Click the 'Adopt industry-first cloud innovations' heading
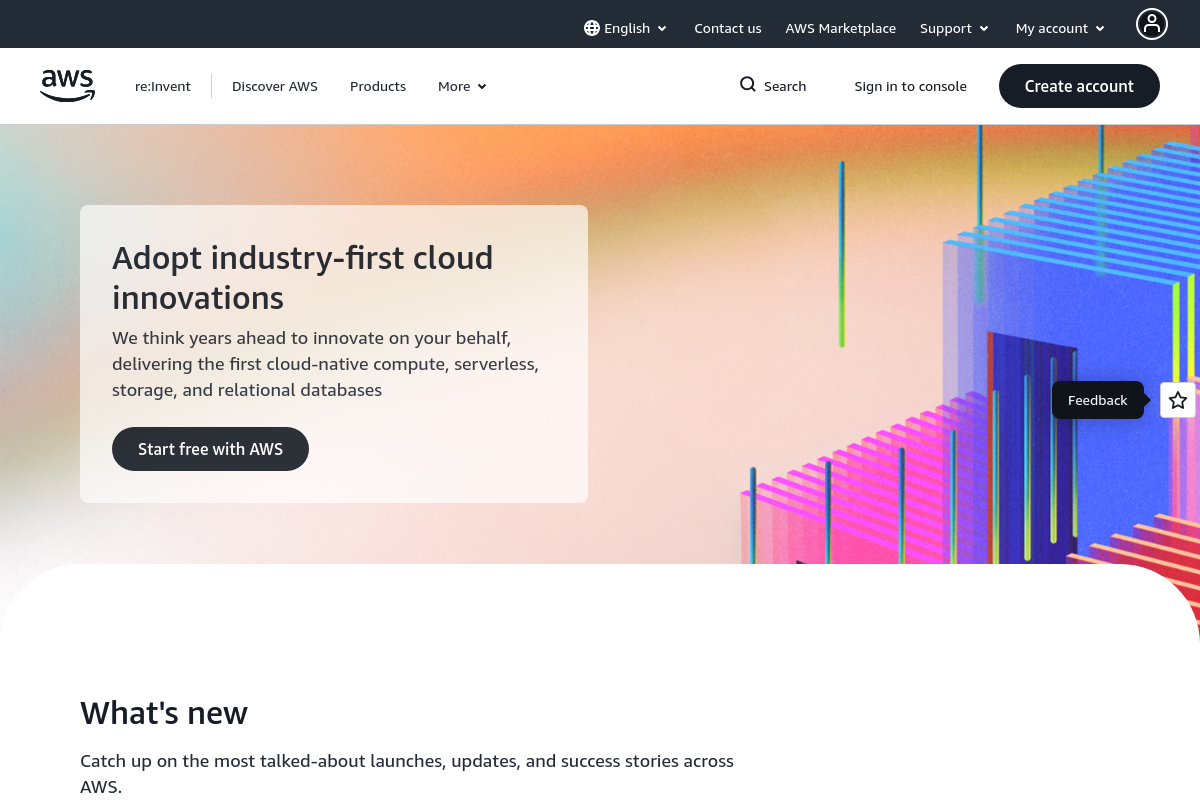Viewport: 1200px width, 800px height. 303,277
